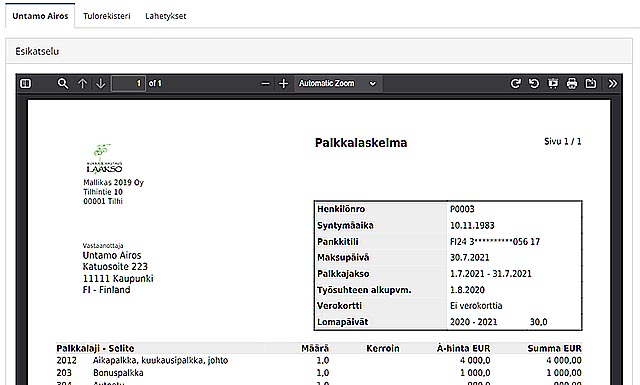Click the recipient name 'Untamo Airos' in document
640x385 pixels.
(112, 256)
